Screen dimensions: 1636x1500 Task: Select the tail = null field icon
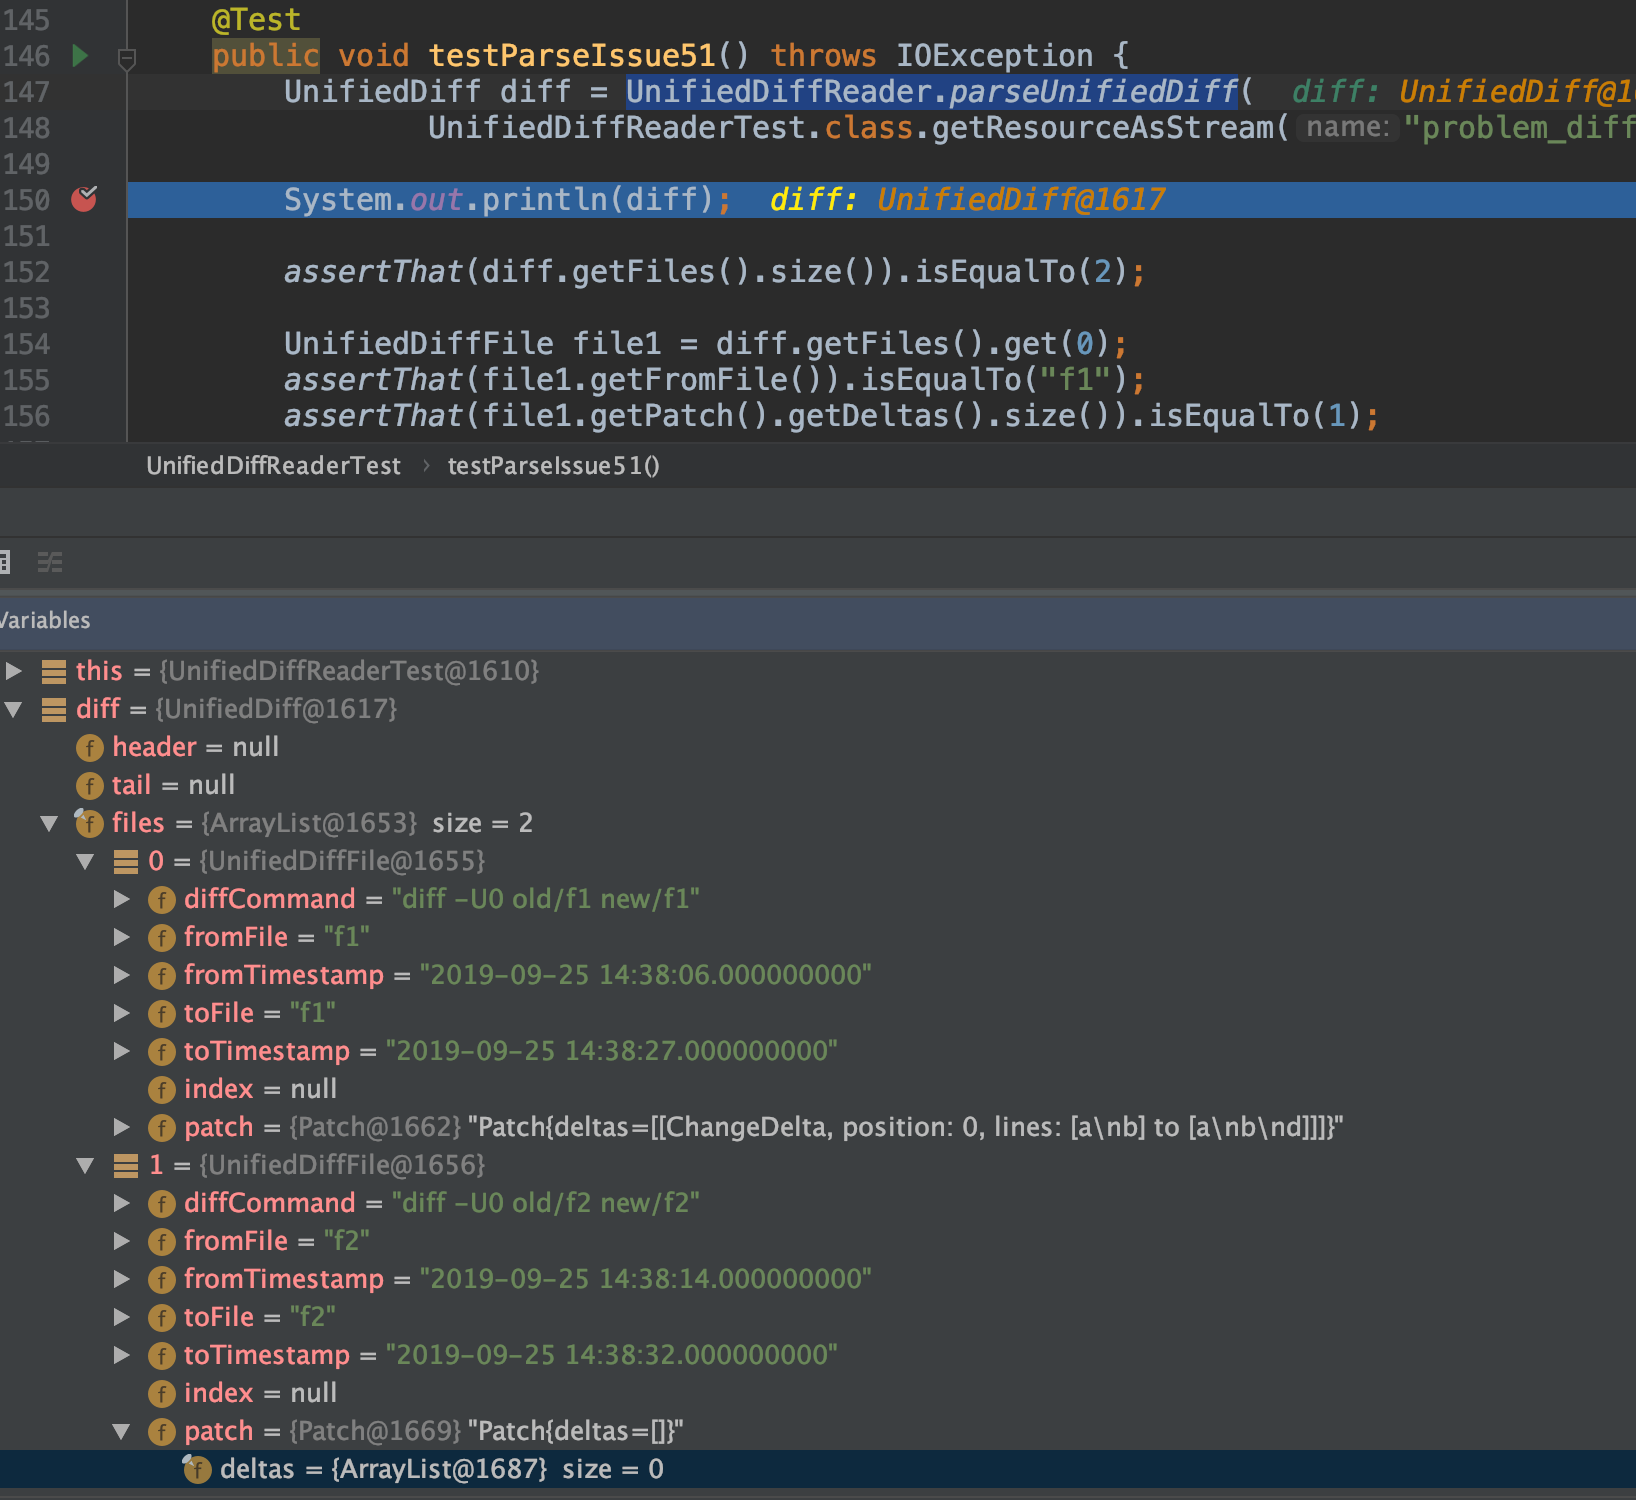(x=90, y=785)
